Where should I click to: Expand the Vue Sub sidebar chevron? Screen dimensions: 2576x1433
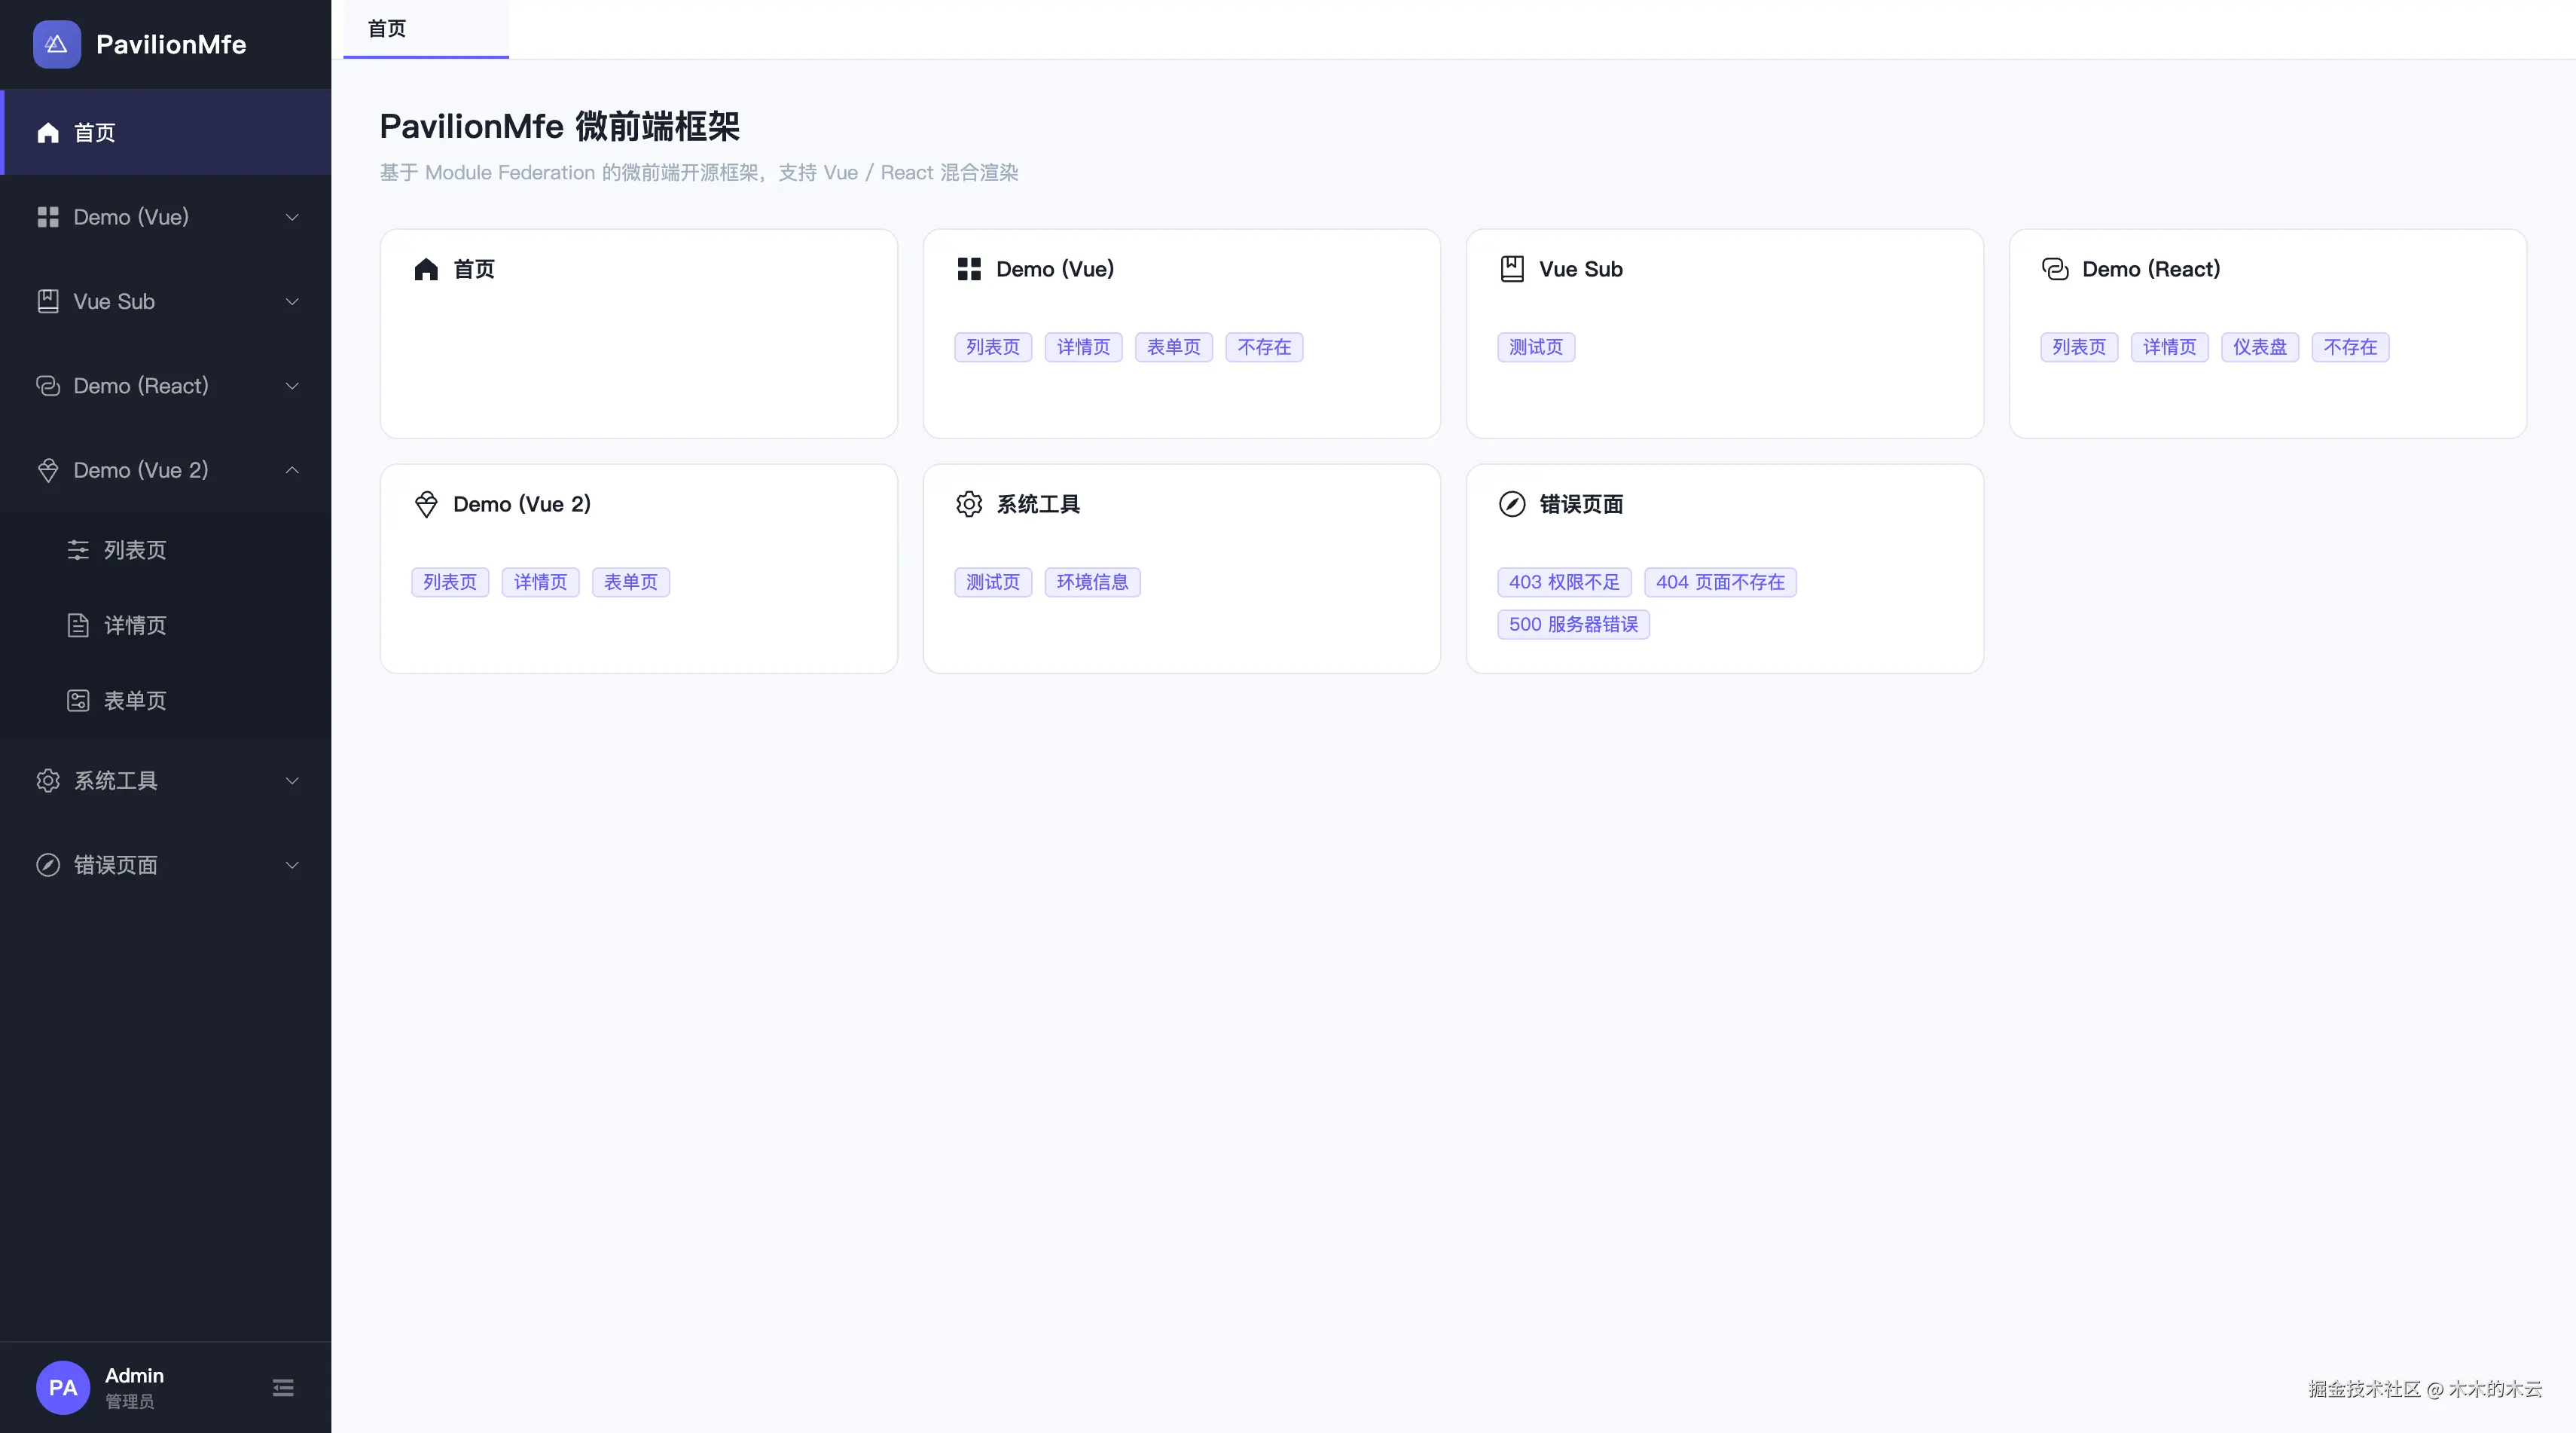292,301
